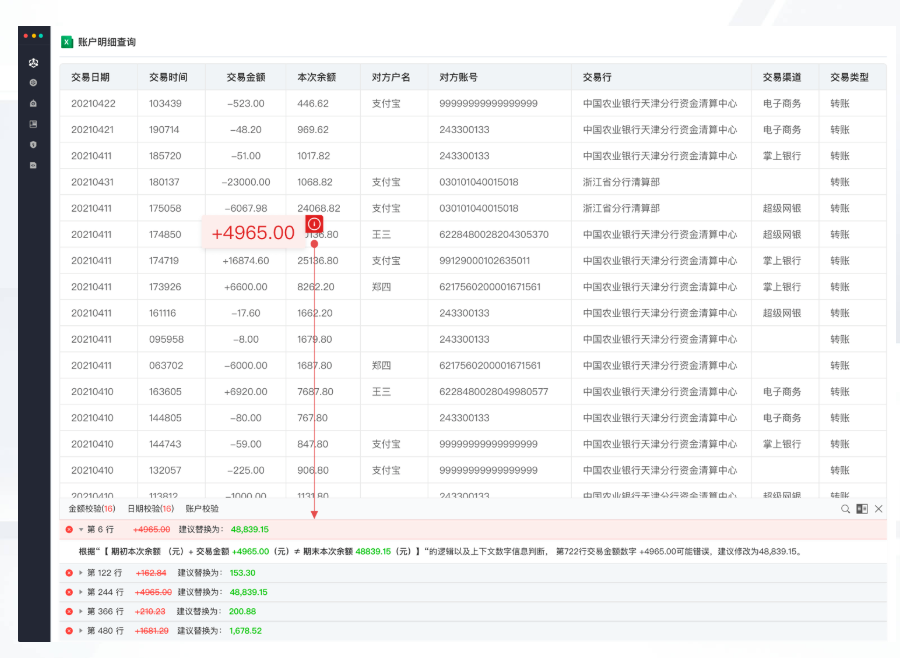Click the balance cell 1068.82
The height and width of the screenshot is (658, 900).
click(315, 182)
